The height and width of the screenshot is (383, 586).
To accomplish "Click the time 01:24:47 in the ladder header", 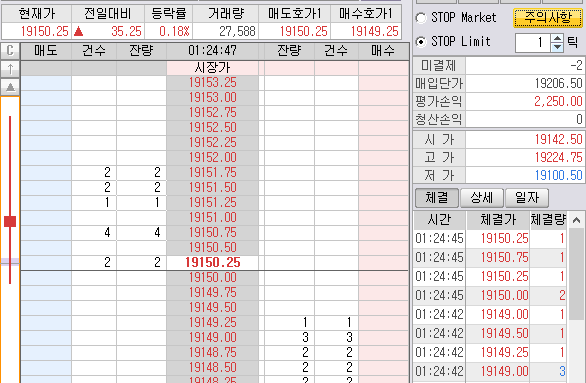I will (212, 50).
